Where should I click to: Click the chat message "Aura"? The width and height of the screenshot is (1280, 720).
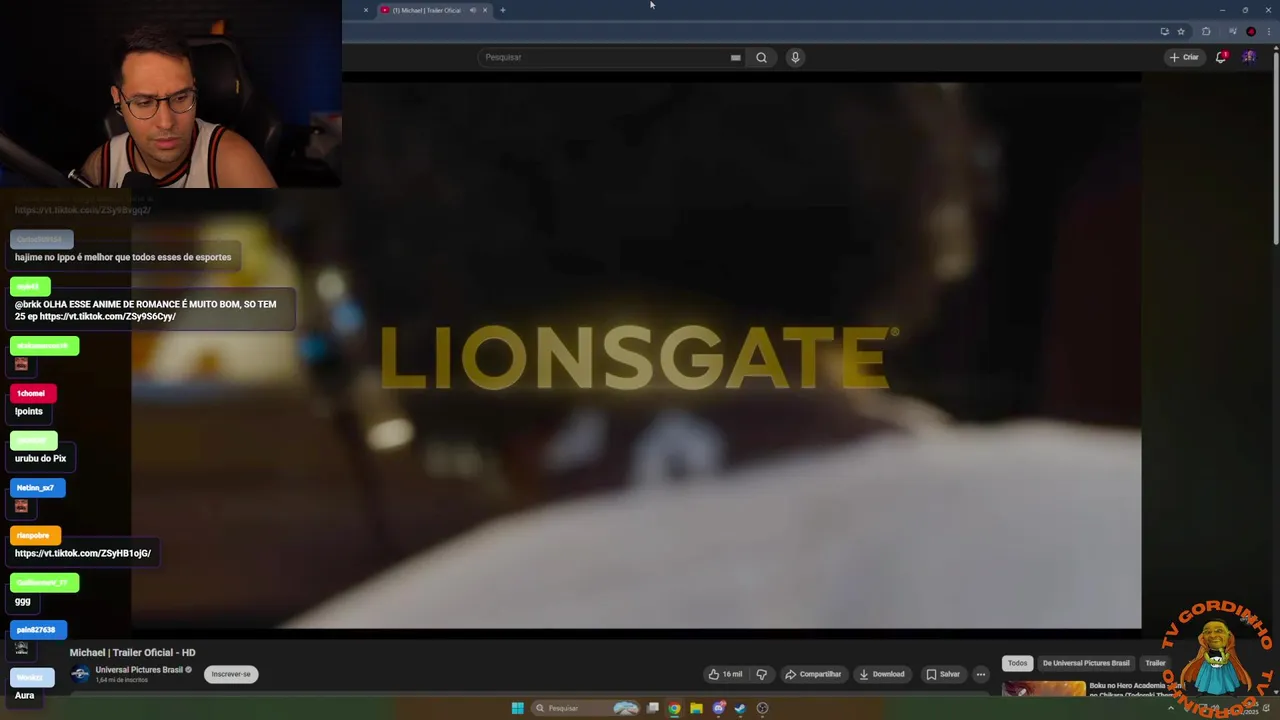(25, 695)
